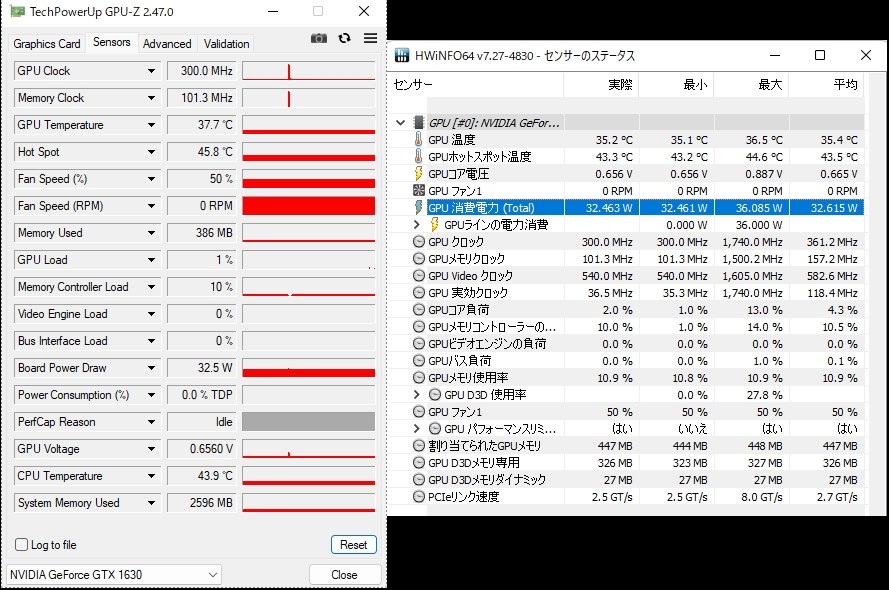Click the clock icon beside GPU 実効クロック
Viewport: 889px width, 590px height.
click(x=419, y=292)
